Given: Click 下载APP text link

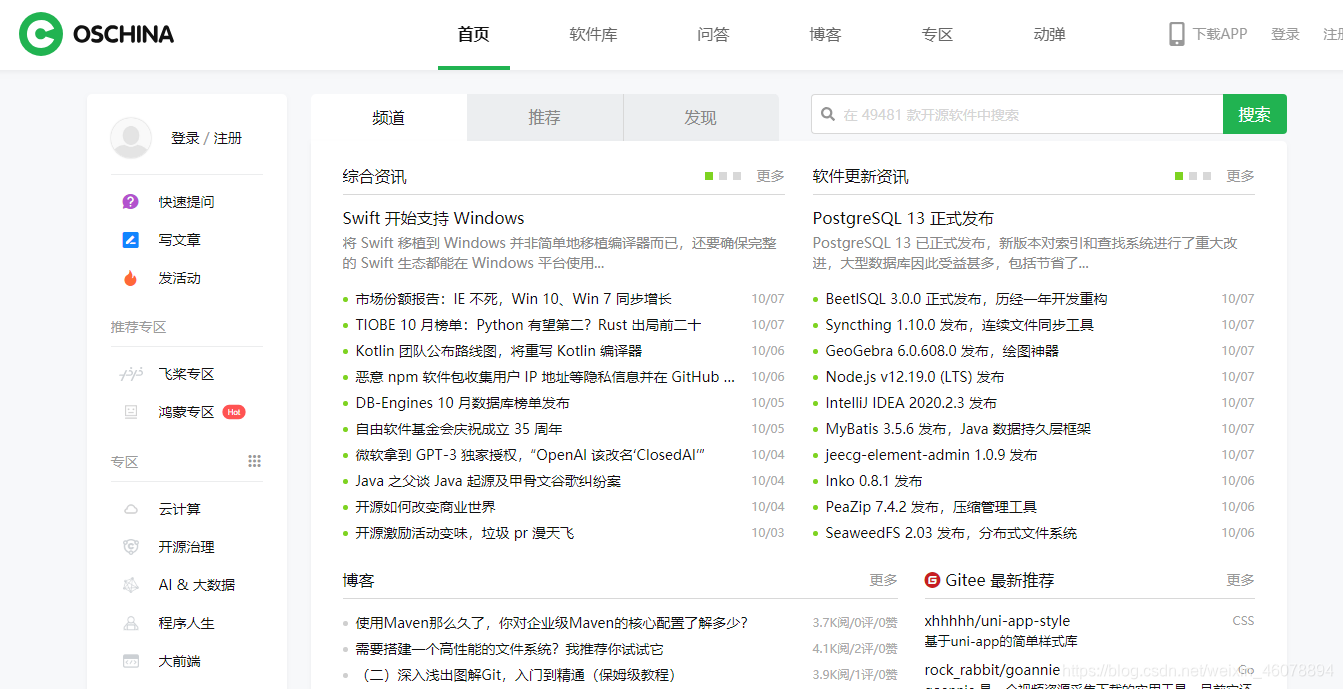Looking at the screenshot, I should [1220, 34].
